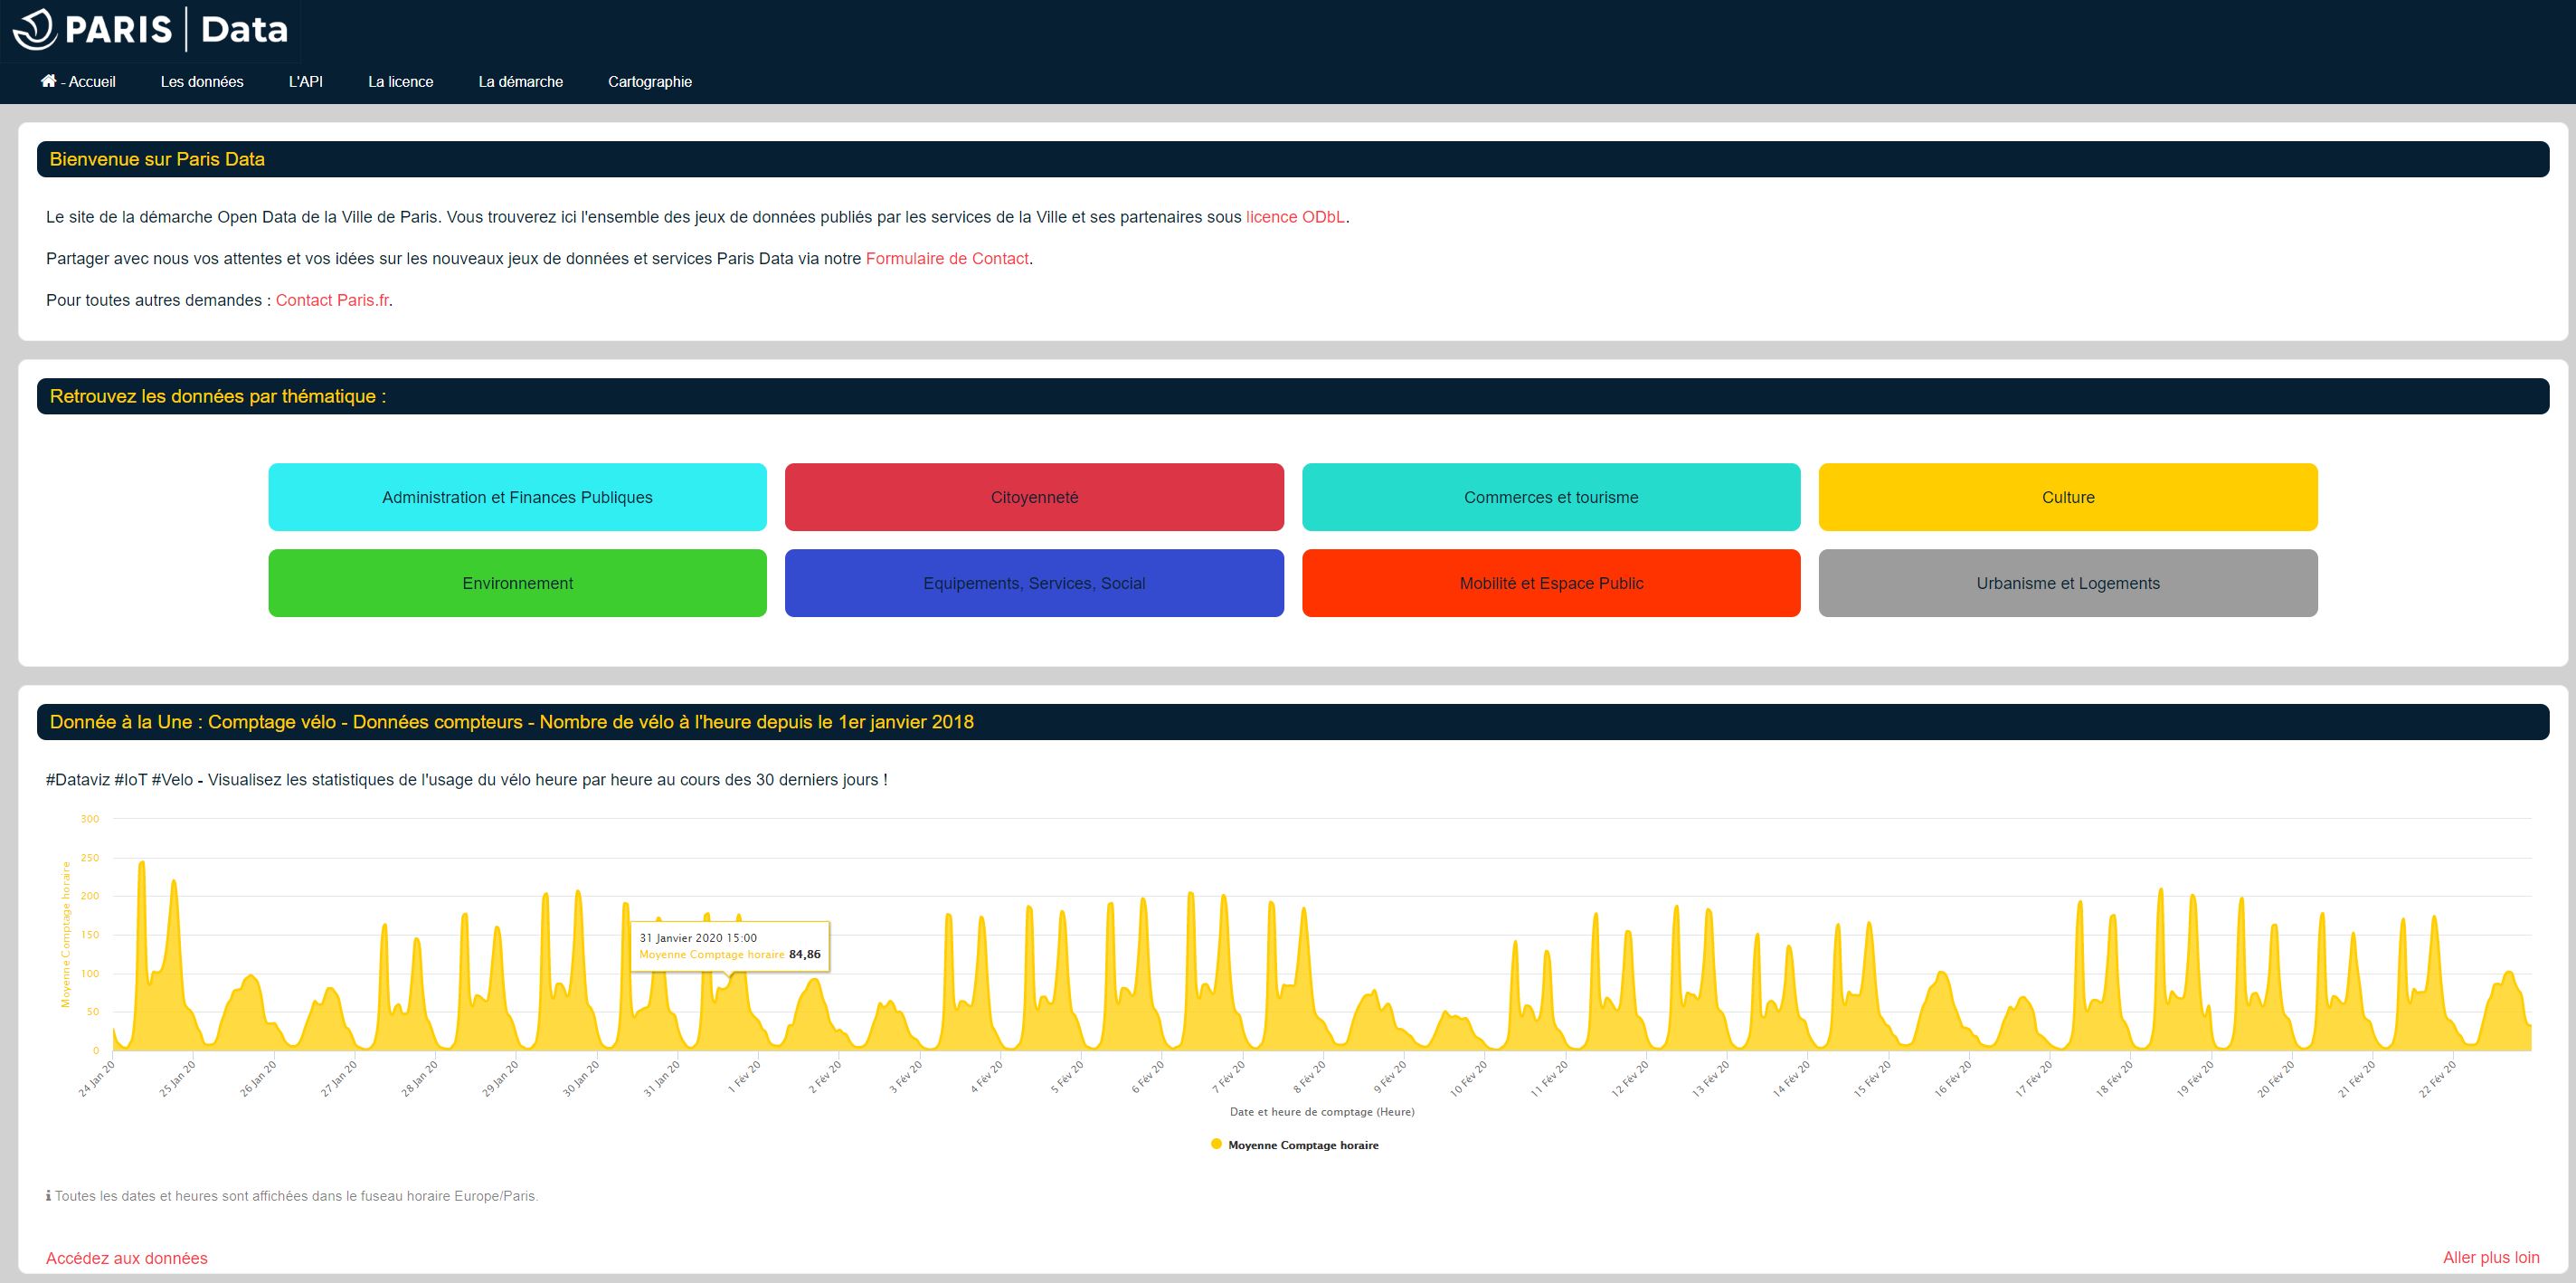Click the Bienvenue sur Paris Data heading

(x=157, y=159)
